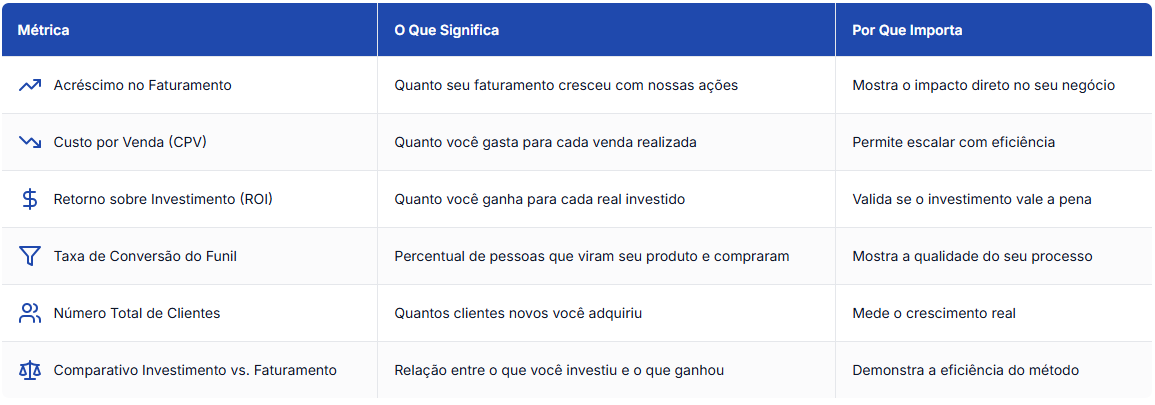Click the text 'Quantos clientes novos você adquiriu'
This screenshot has width=1155, height=405.
click(518, 313)
